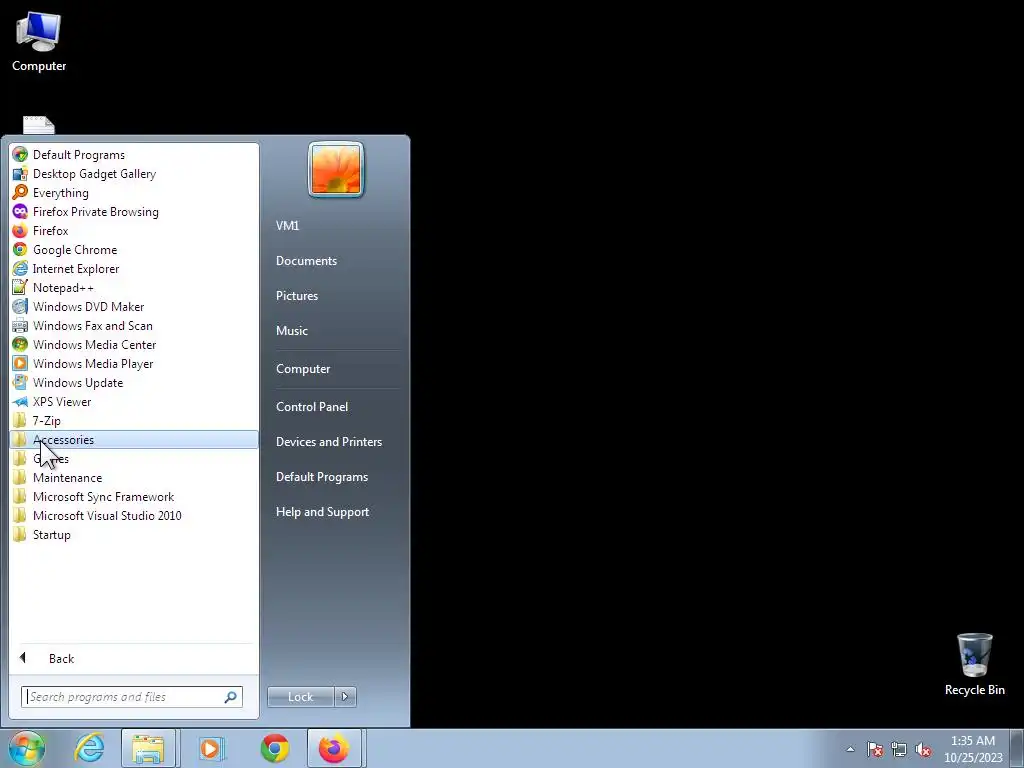Open the Everything search app
Screen dimensions: 1024x768
tap(134, 193)
